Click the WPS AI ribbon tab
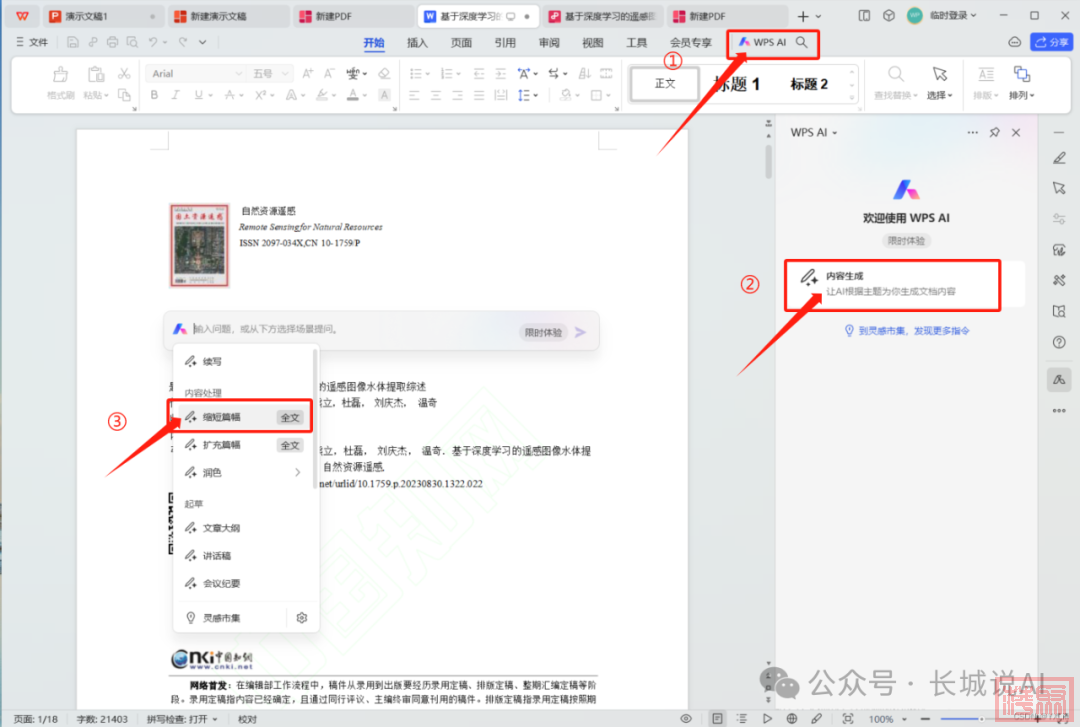Screen dimensions: 1080x727 [x=763, y=43]
